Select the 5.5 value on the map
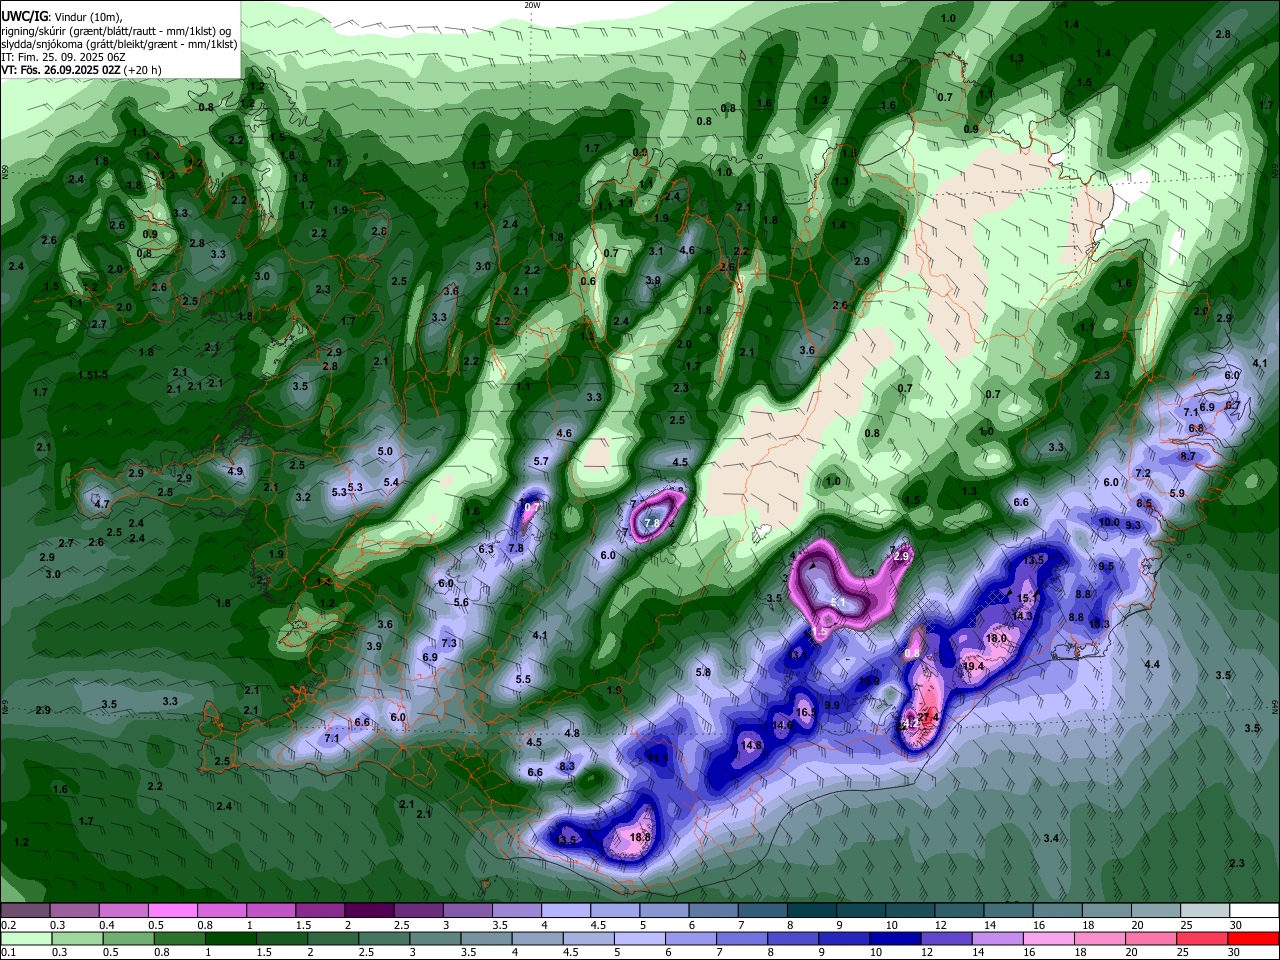This screenshot has width=1280, height=960. (x=523, y=679)
